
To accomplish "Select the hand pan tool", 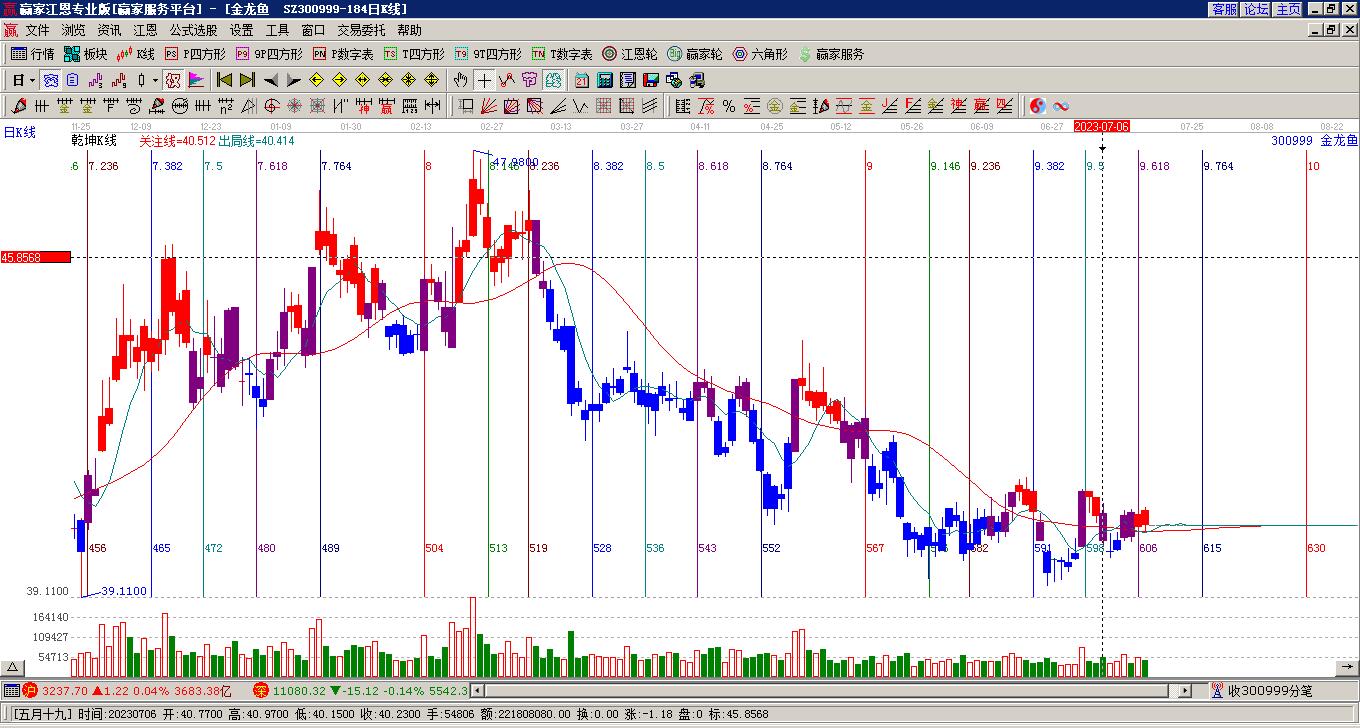I will 460,80.
